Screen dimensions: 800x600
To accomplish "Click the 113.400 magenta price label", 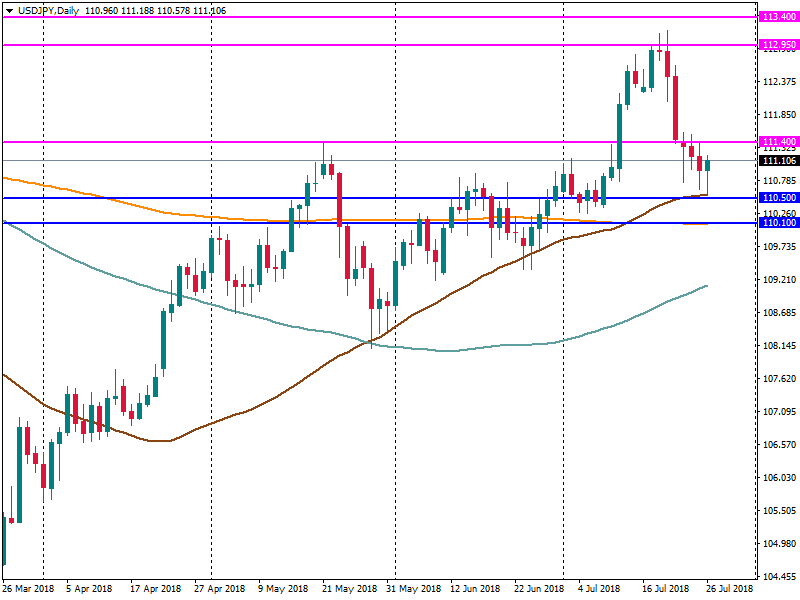I will [x=779, y=17].
